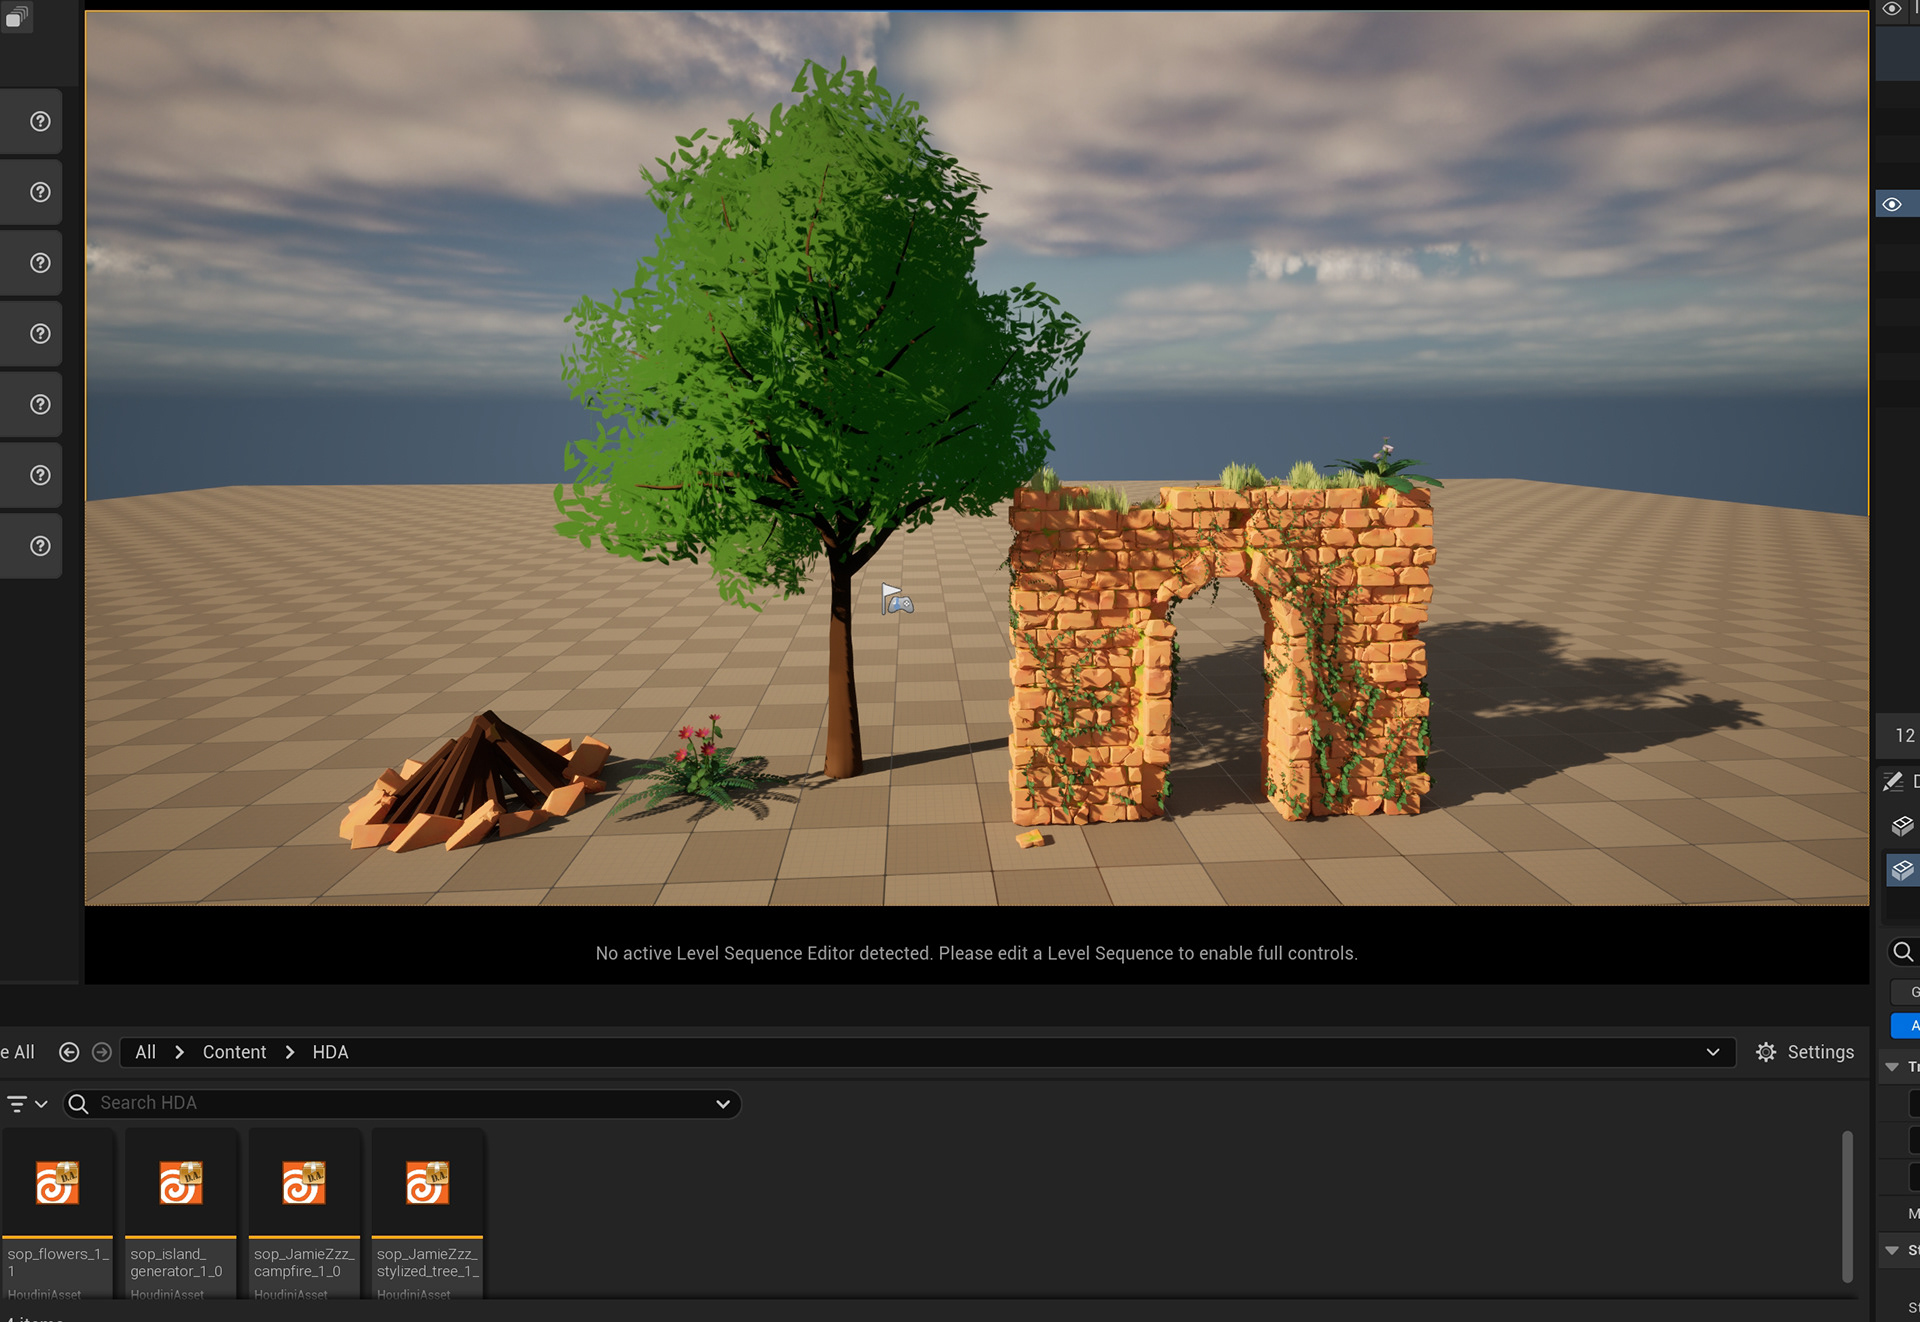
Task: Click the forward arrow in Content Browser
Action: [101, 1052]
